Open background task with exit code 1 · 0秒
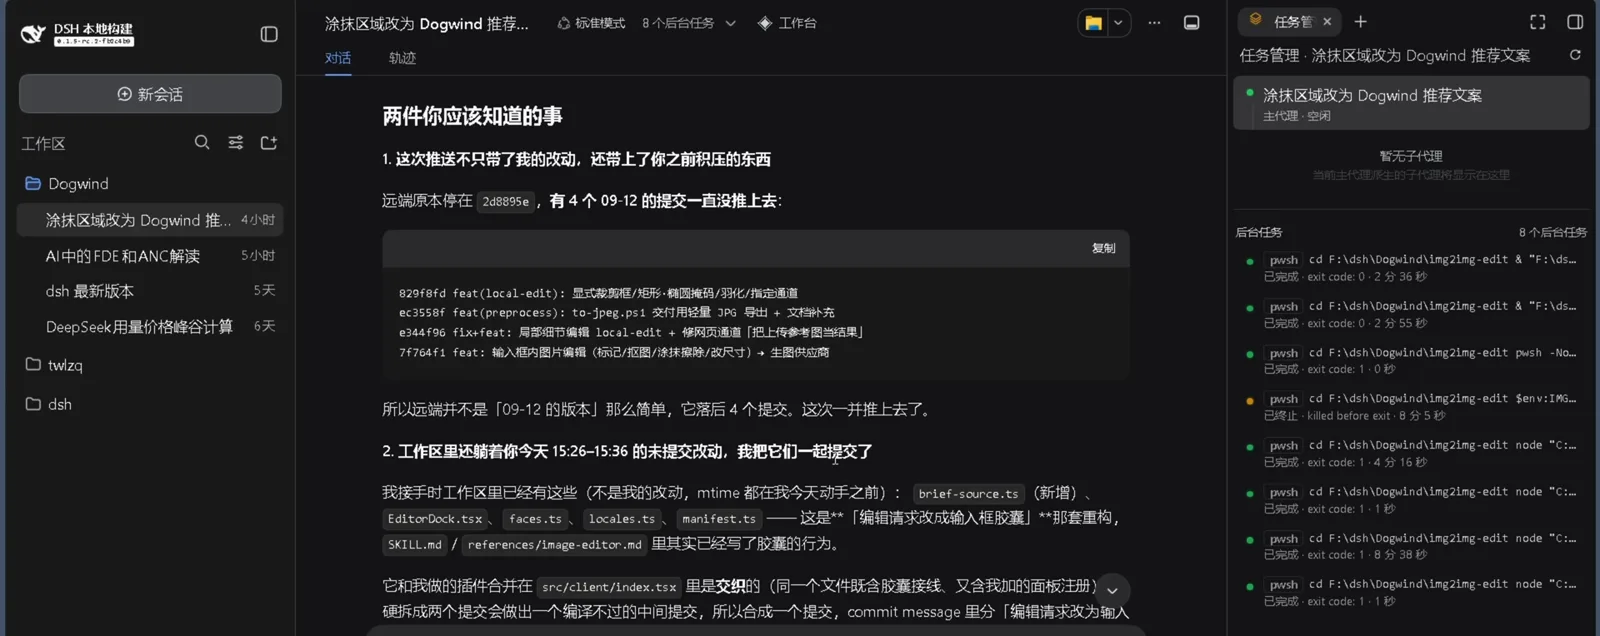This screenshot has width=1600, height=636. pyautogui.click(x=1411, y=361)
